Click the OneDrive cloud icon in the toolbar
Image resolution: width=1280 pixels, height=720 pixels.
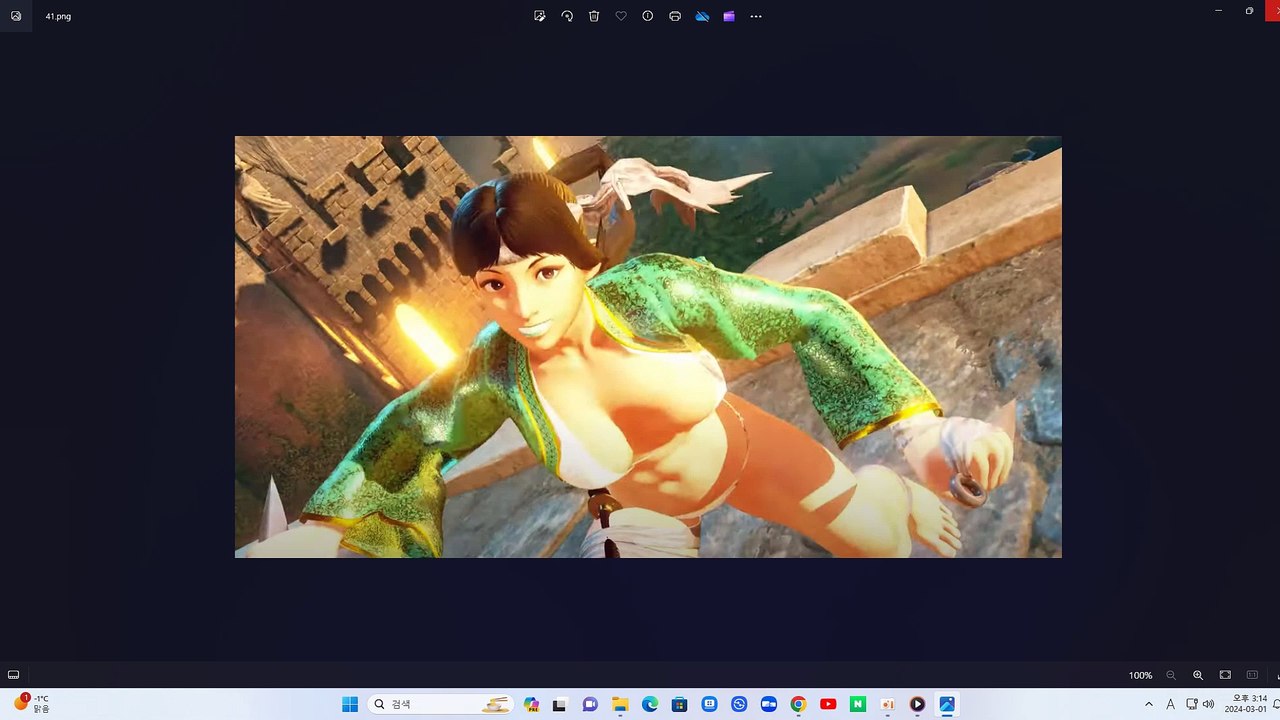click(702, 16)
